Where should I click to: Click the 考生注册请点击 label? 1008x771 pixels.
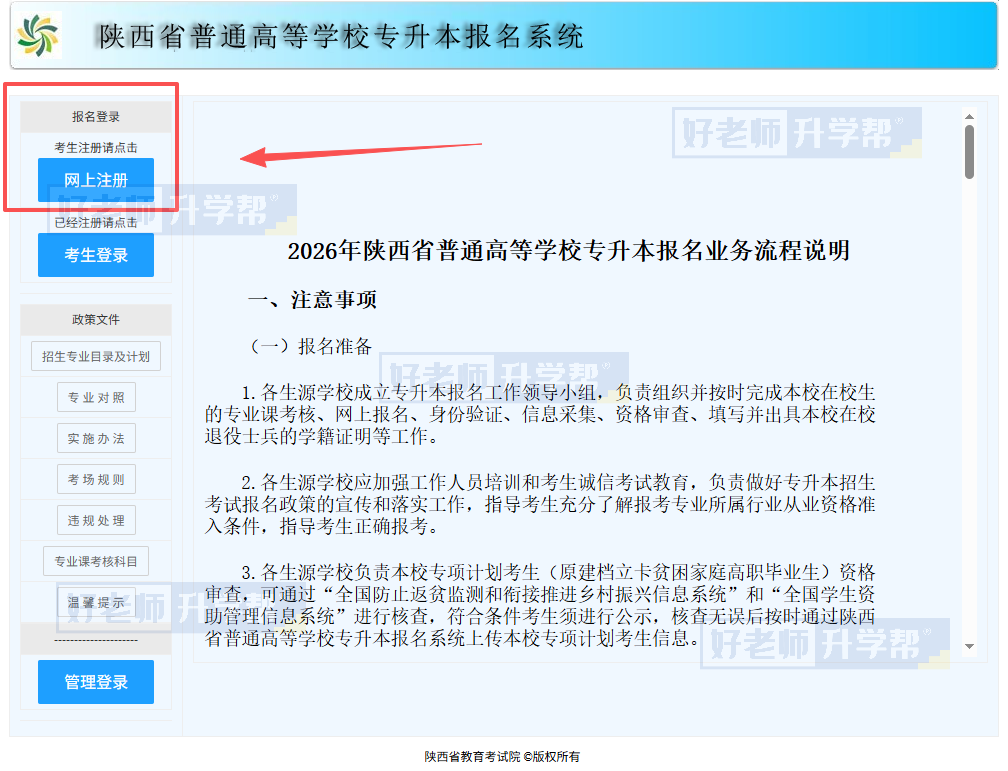coord(96,148)
